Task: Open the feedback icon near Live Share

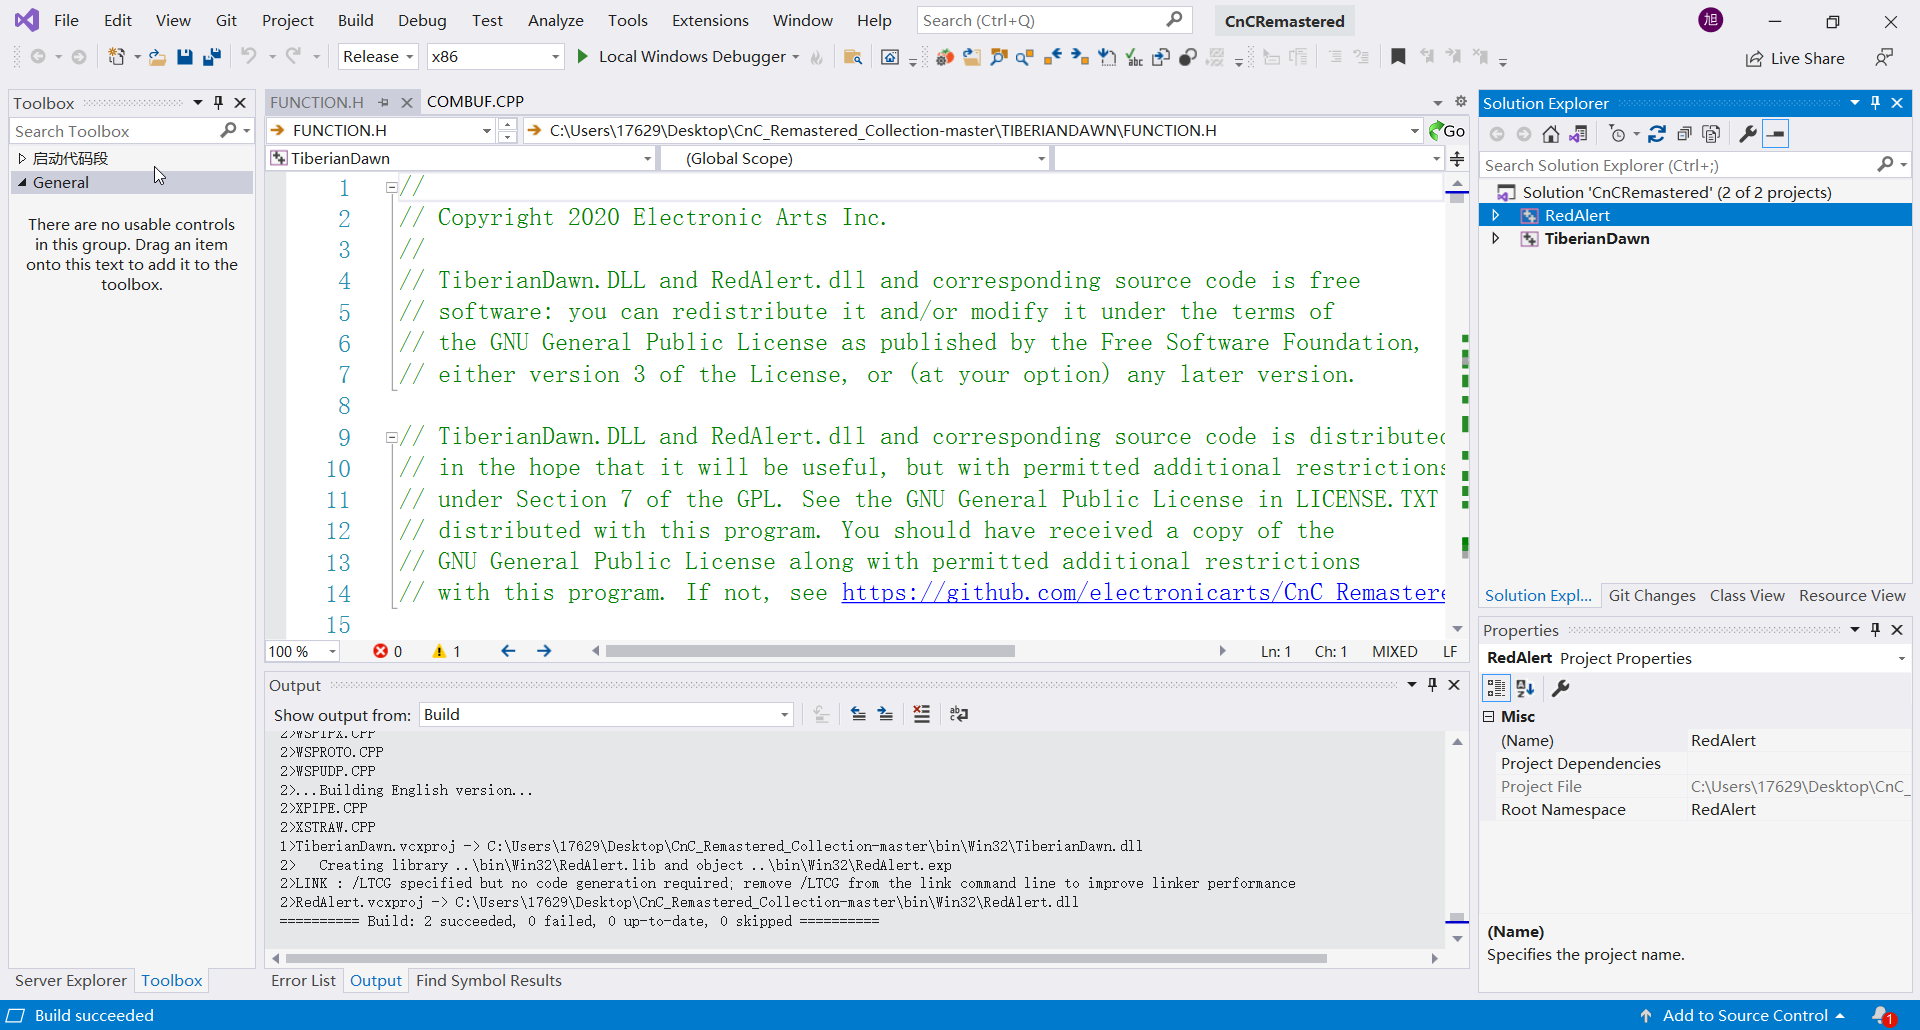Action: coord(1884,57)
